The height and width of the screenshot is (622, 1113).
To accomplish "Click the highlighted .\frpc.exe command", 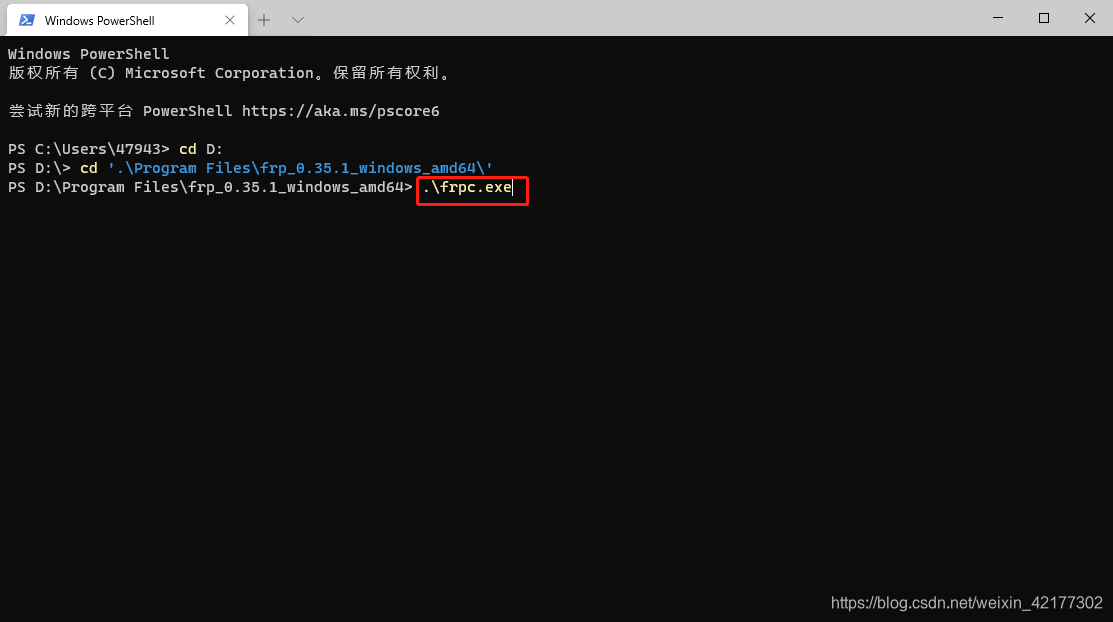I will click(470, 187).
